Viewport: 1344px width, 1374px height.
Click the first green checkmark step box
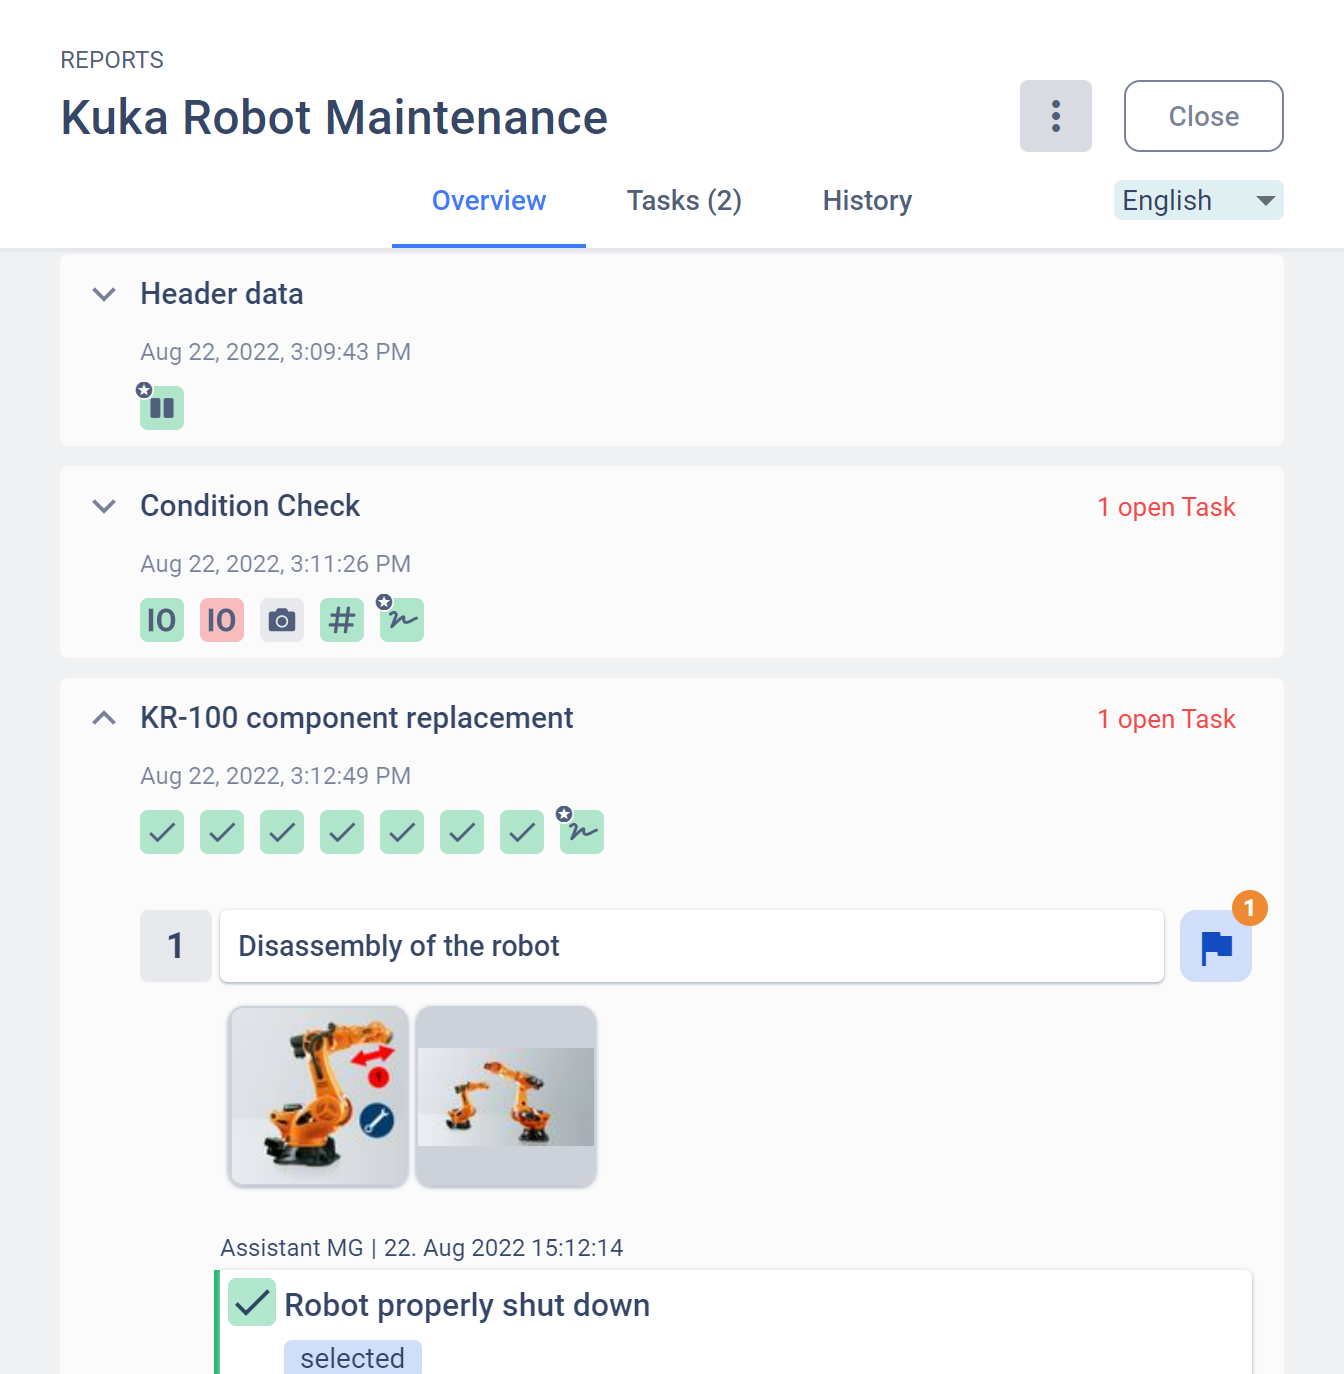[162, 832]
